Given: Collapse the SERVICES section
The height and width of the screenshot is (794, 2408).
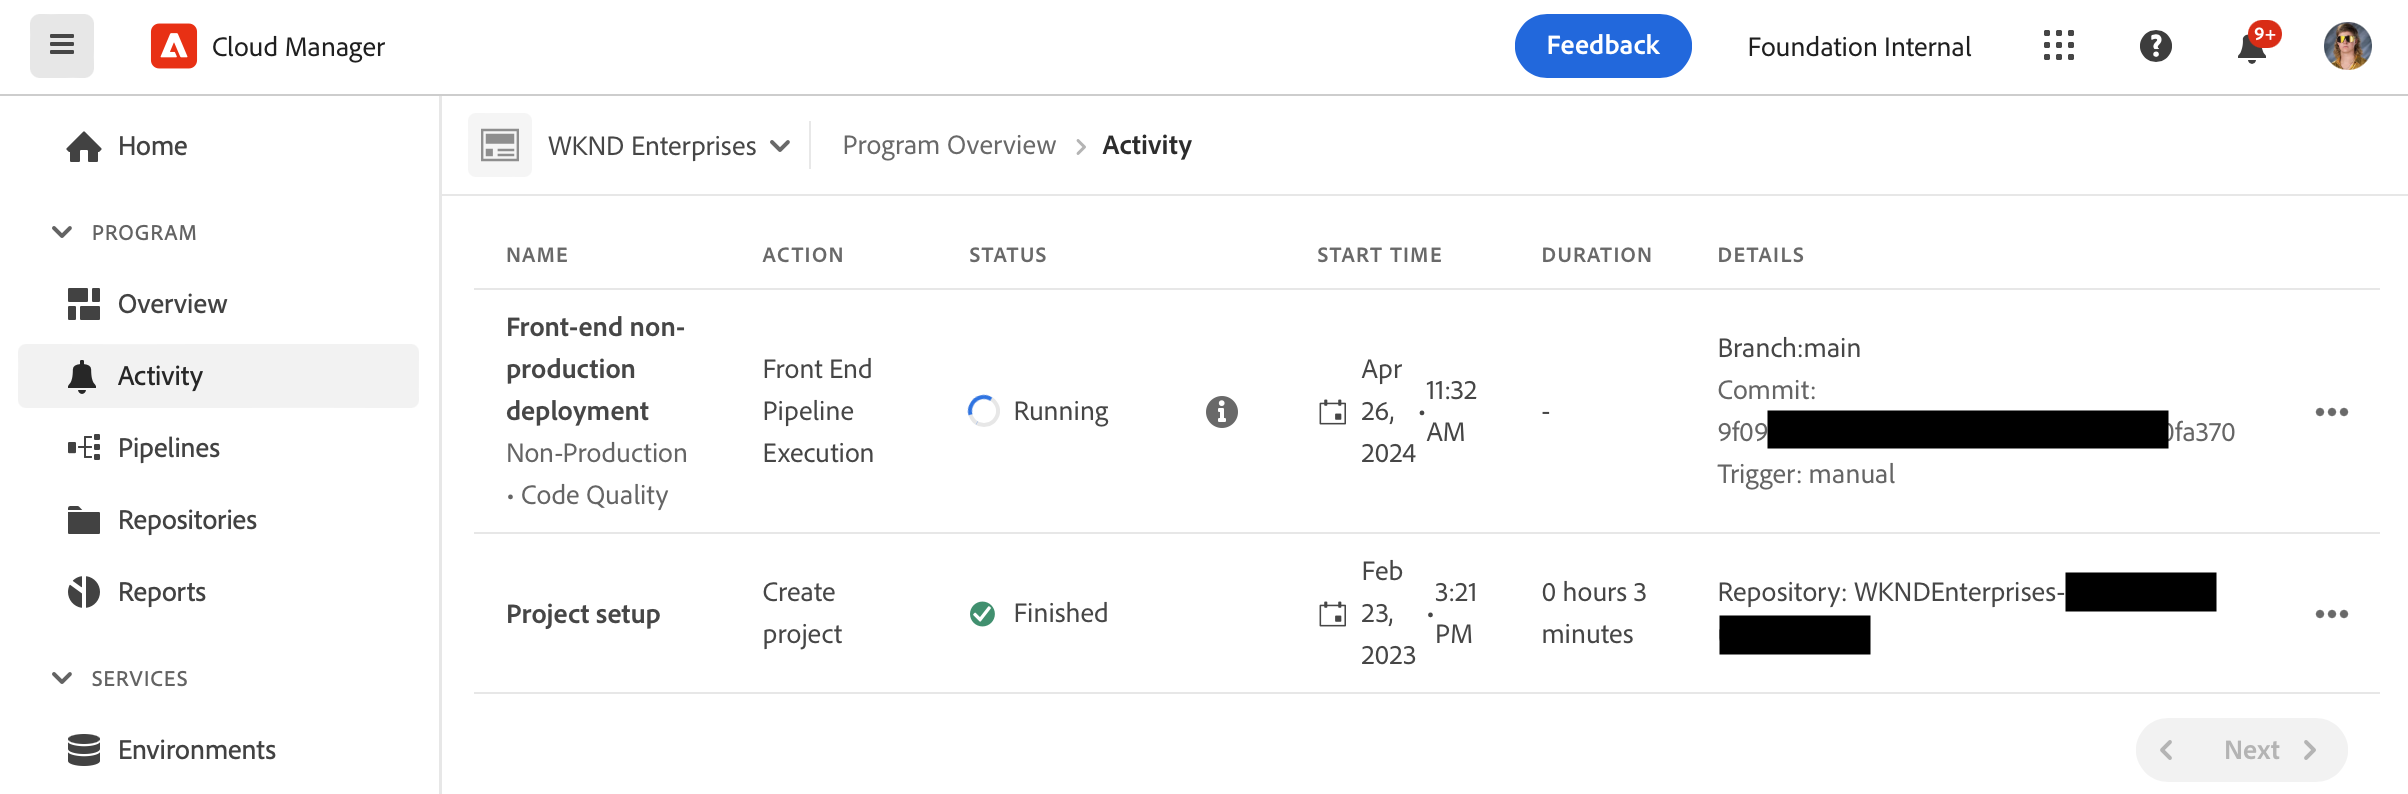Looking at the screenshot, I should click(x=62, y=678).
